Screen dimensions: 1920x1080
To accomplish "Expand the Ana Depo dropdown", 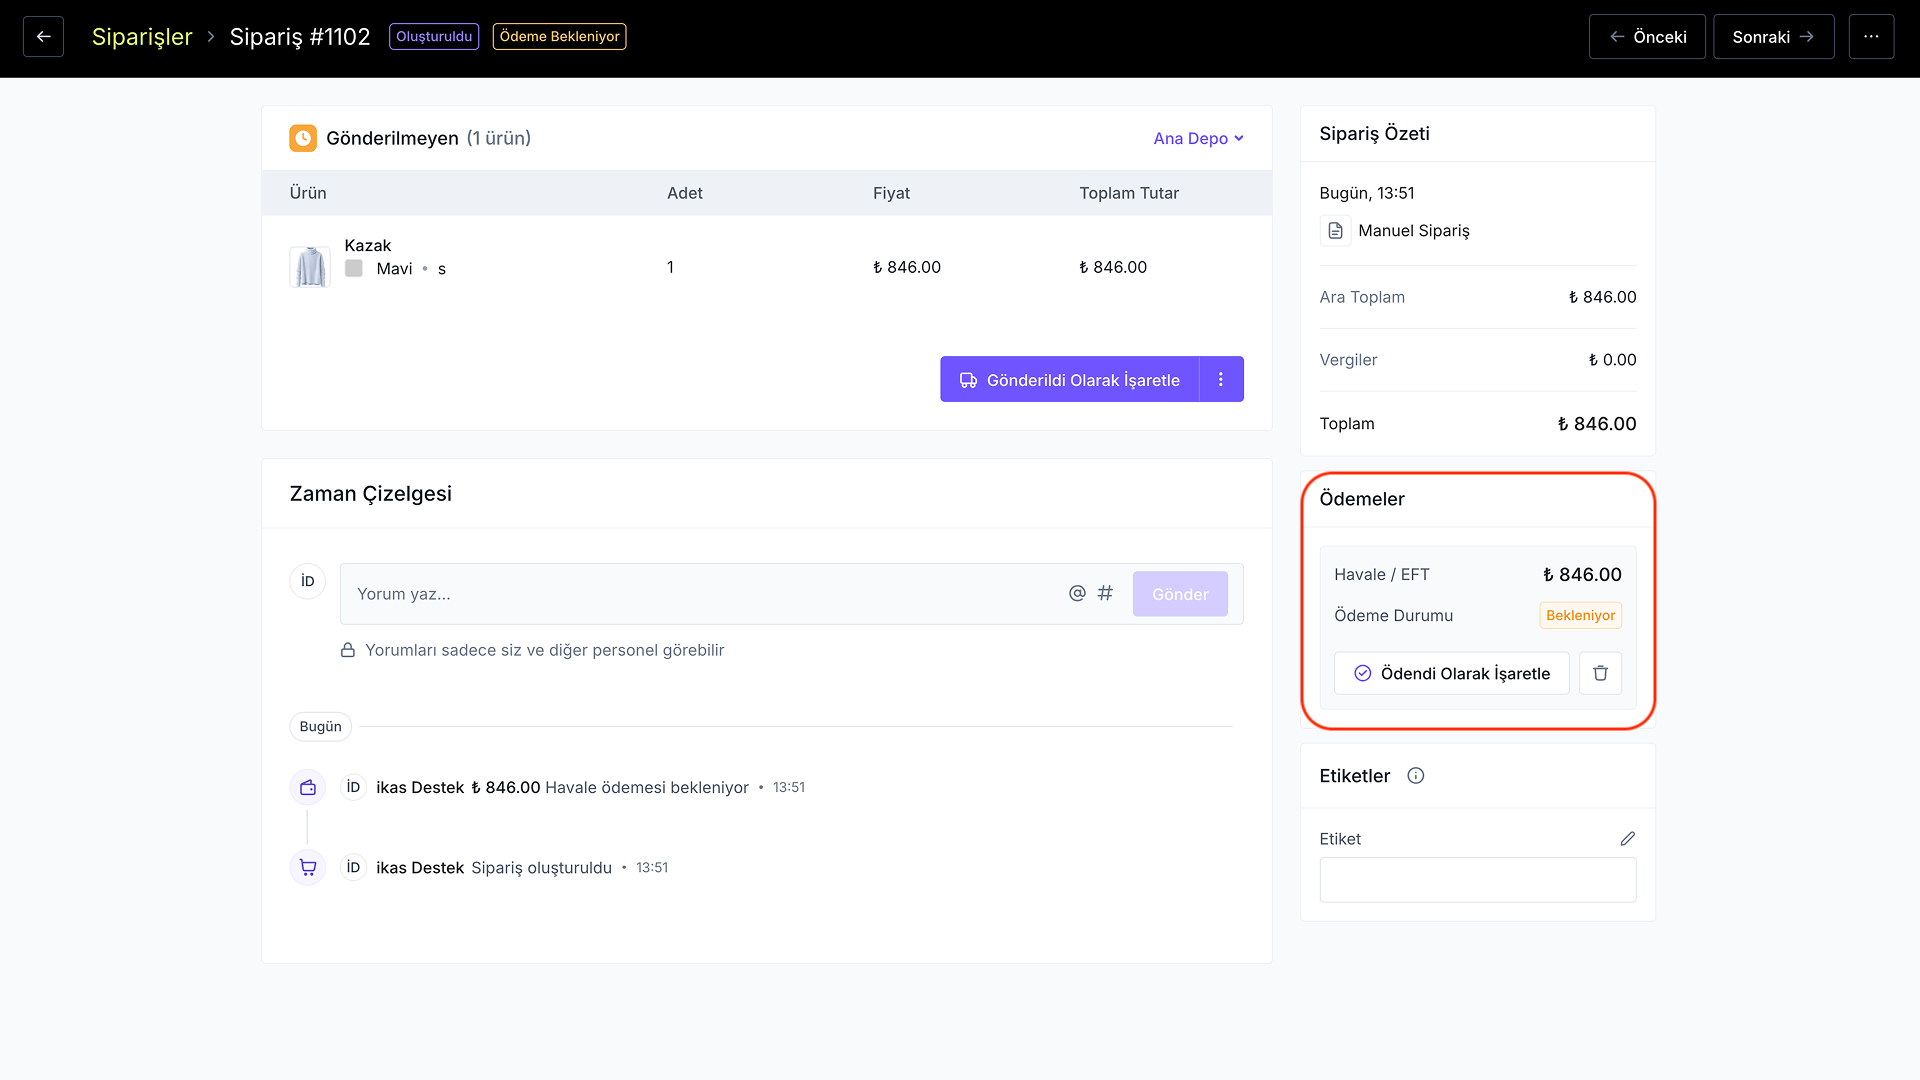I will coord(1198,138).
